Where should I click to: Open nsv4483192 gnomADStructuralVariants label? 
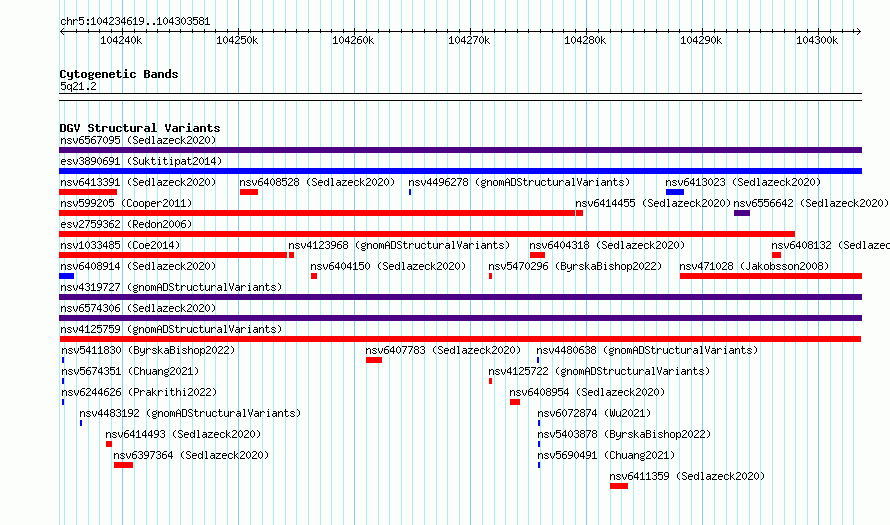pyautogui.click(x=190, y=413)
